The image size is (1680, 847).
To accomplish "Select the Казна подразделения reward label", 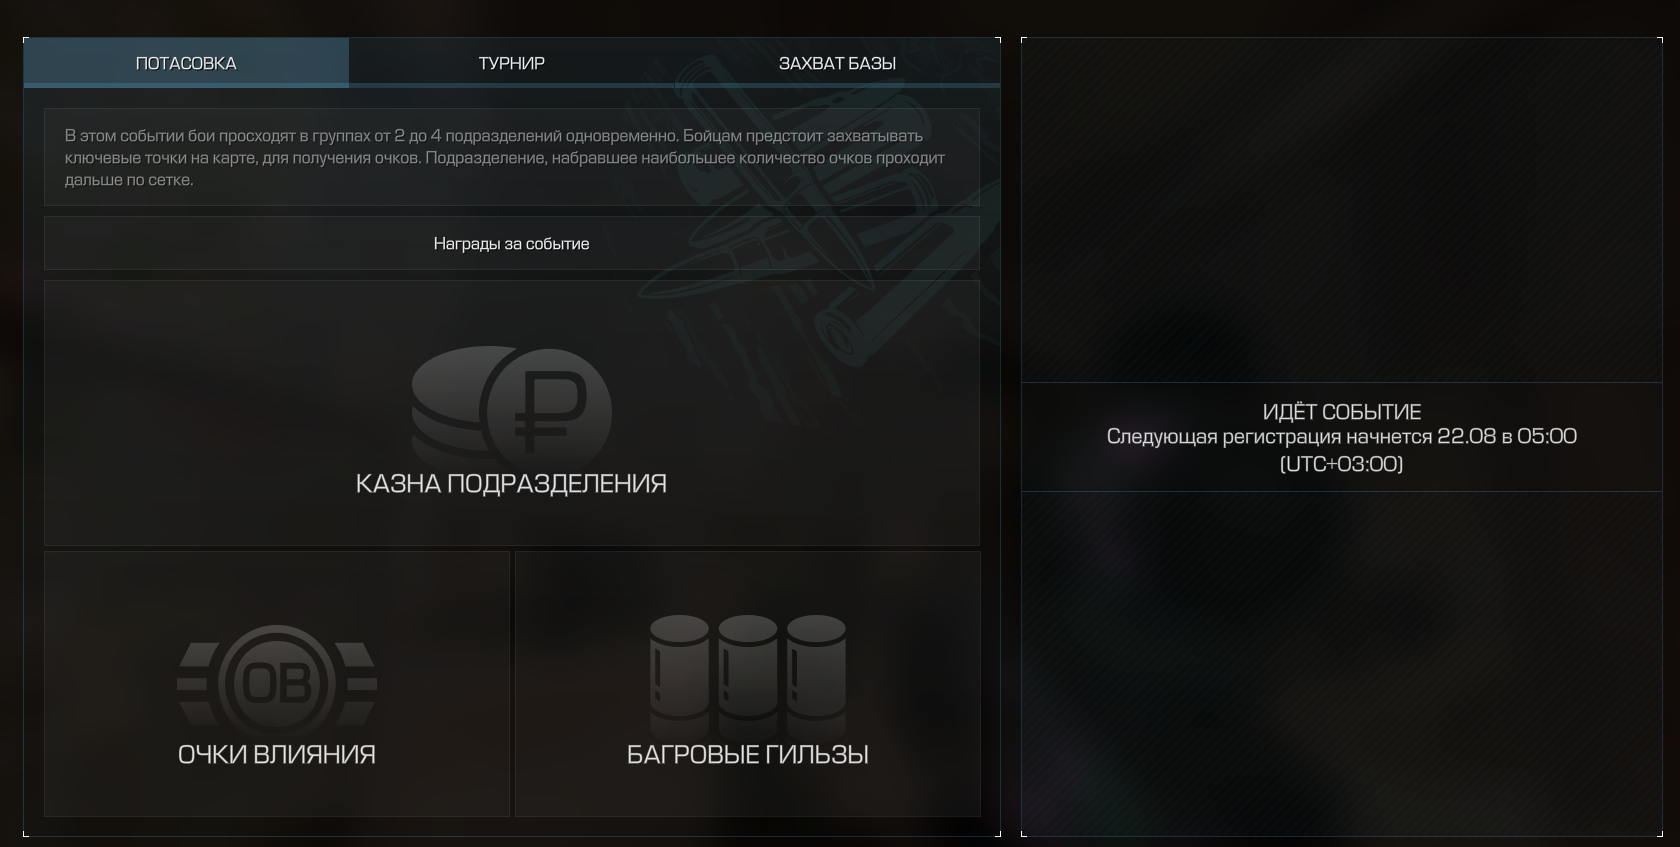I will [511, 484].
